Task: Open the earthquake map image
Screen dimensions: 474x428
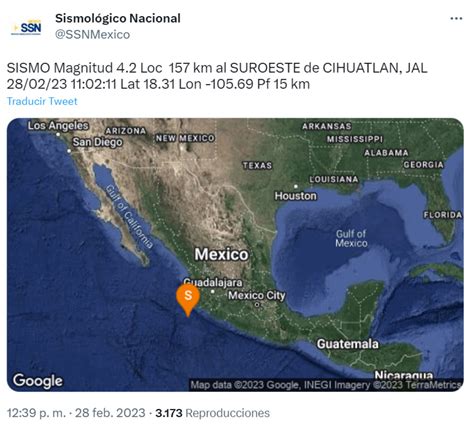Action: tap(235, 255)
